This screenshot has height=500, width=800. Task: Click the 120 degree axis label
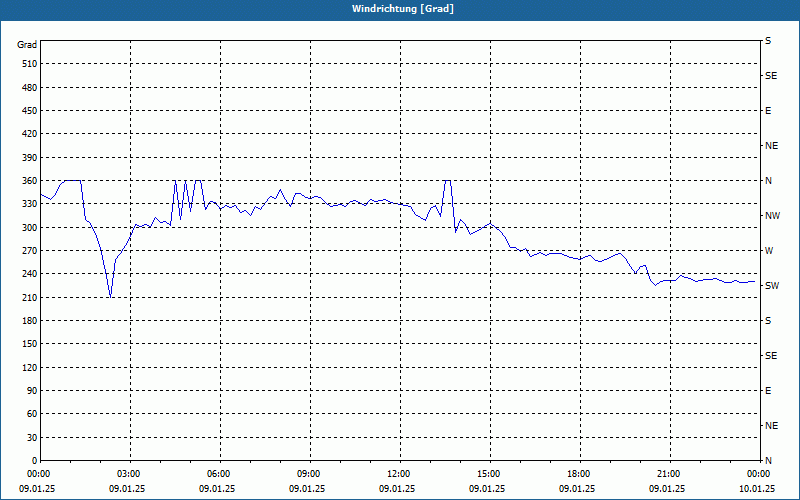click(x=31, y=367)
